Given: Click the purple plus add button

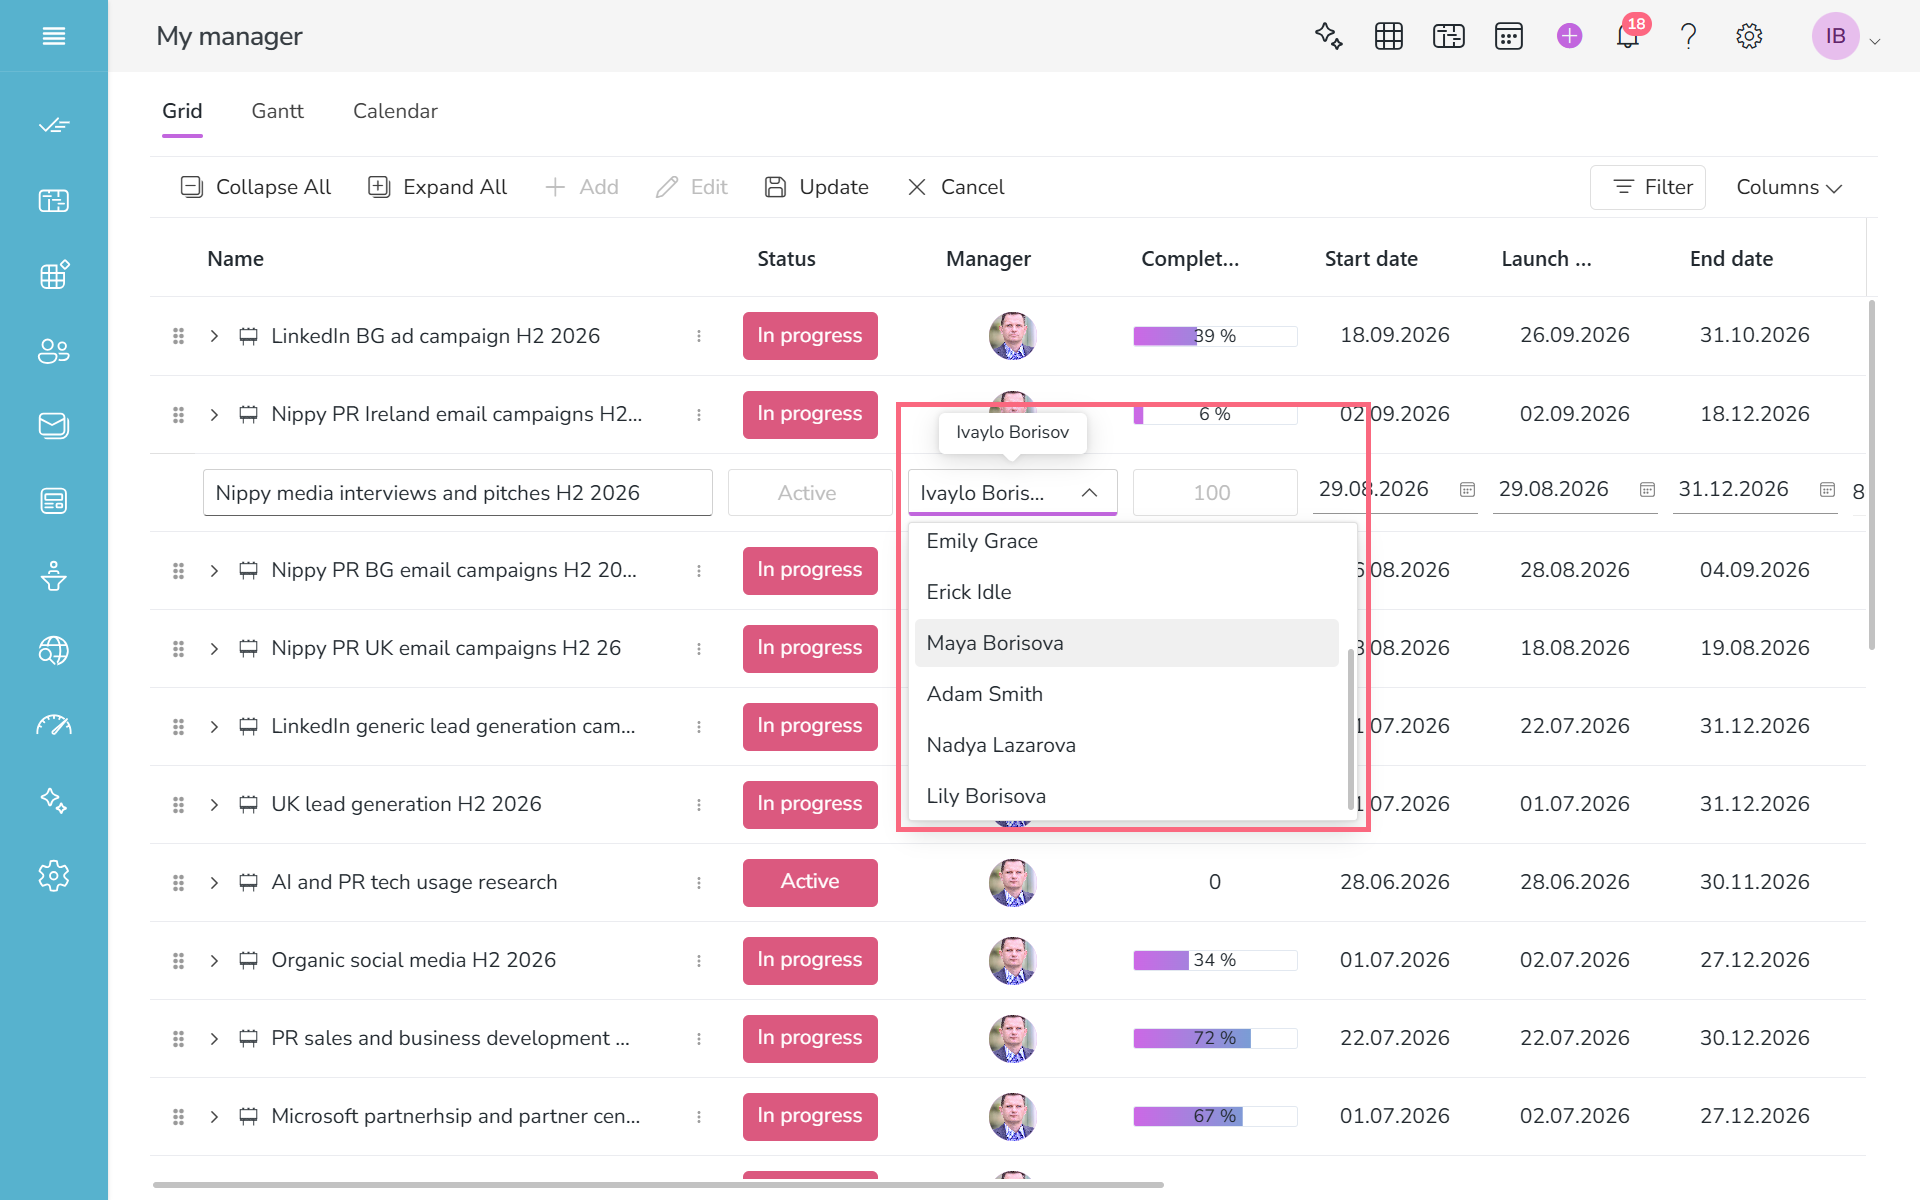Looking at the screenshot, I should (1570, 36).
